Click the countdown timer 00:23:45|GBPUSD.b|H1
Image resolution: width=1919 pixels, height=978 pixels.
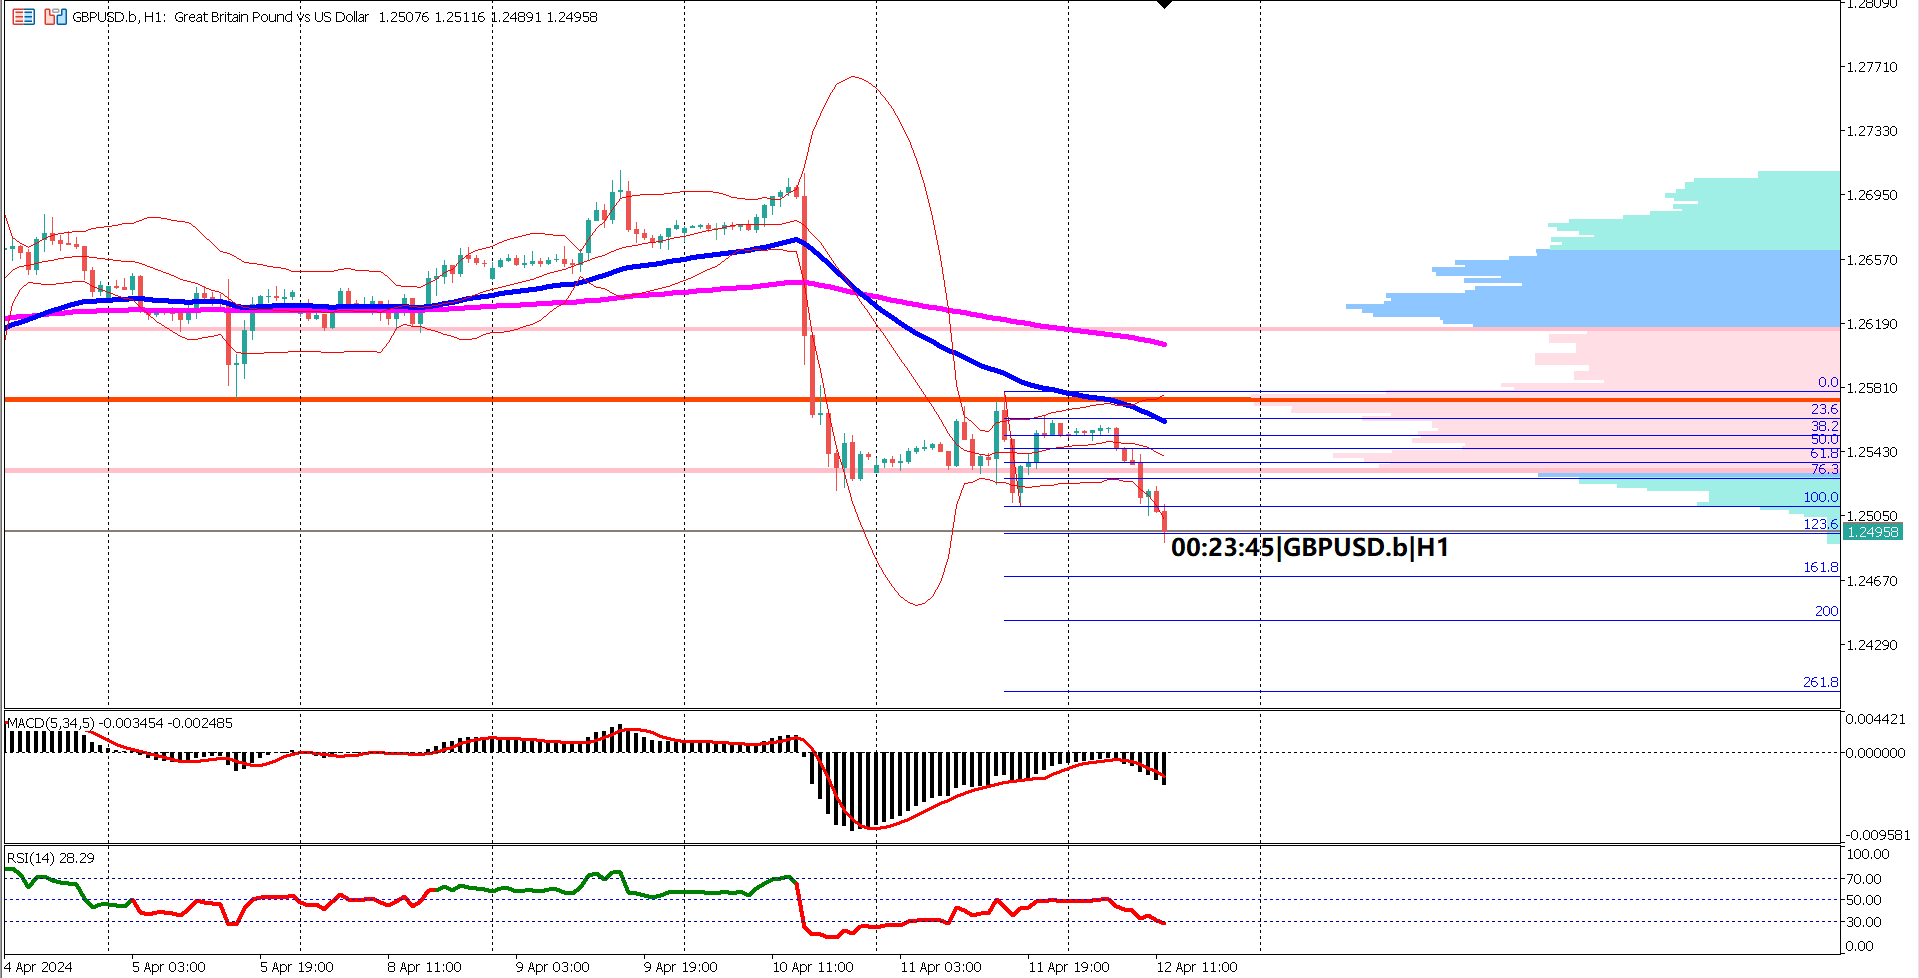pos(1311,547)
